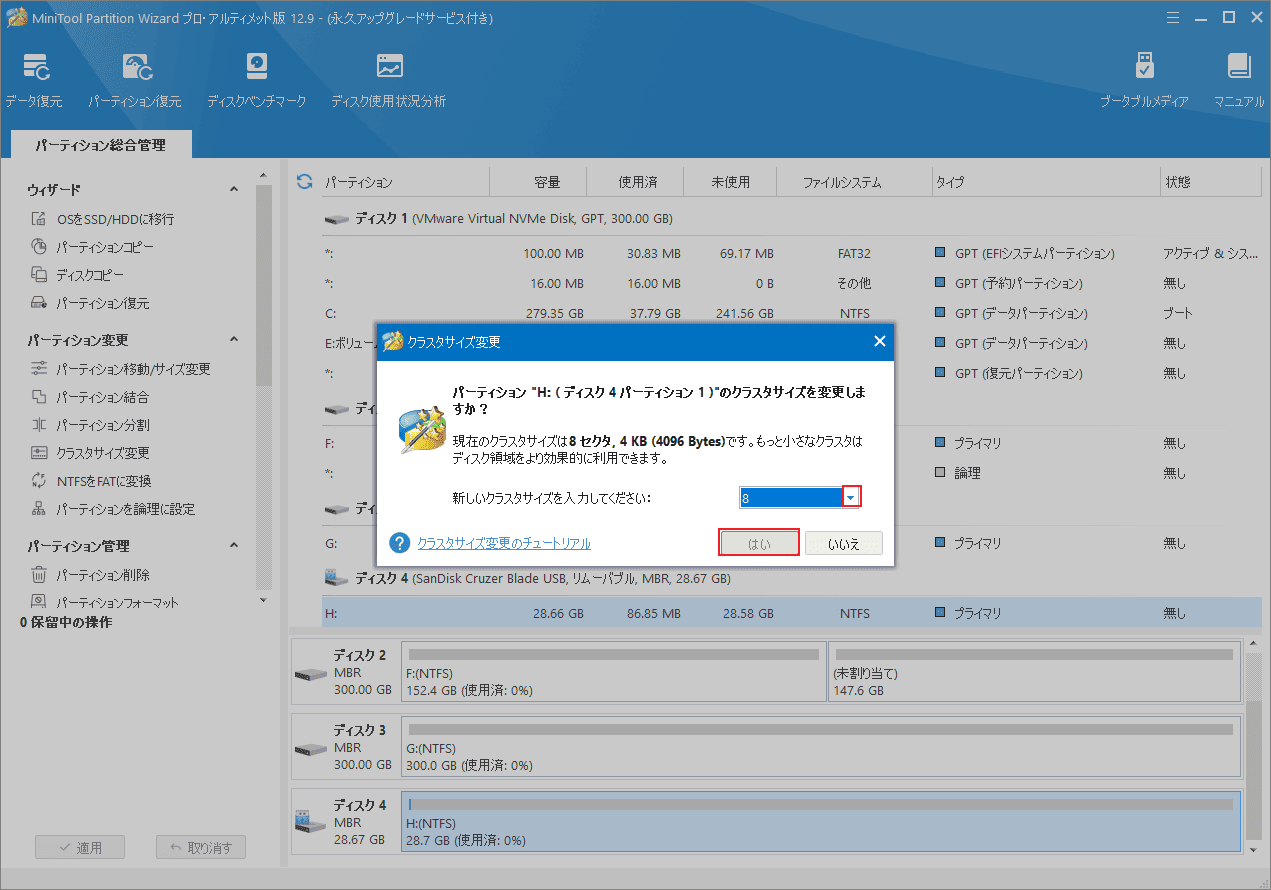1271x890 pixels.
Task: Open the マニュアル
Action: pos(1239,80)
